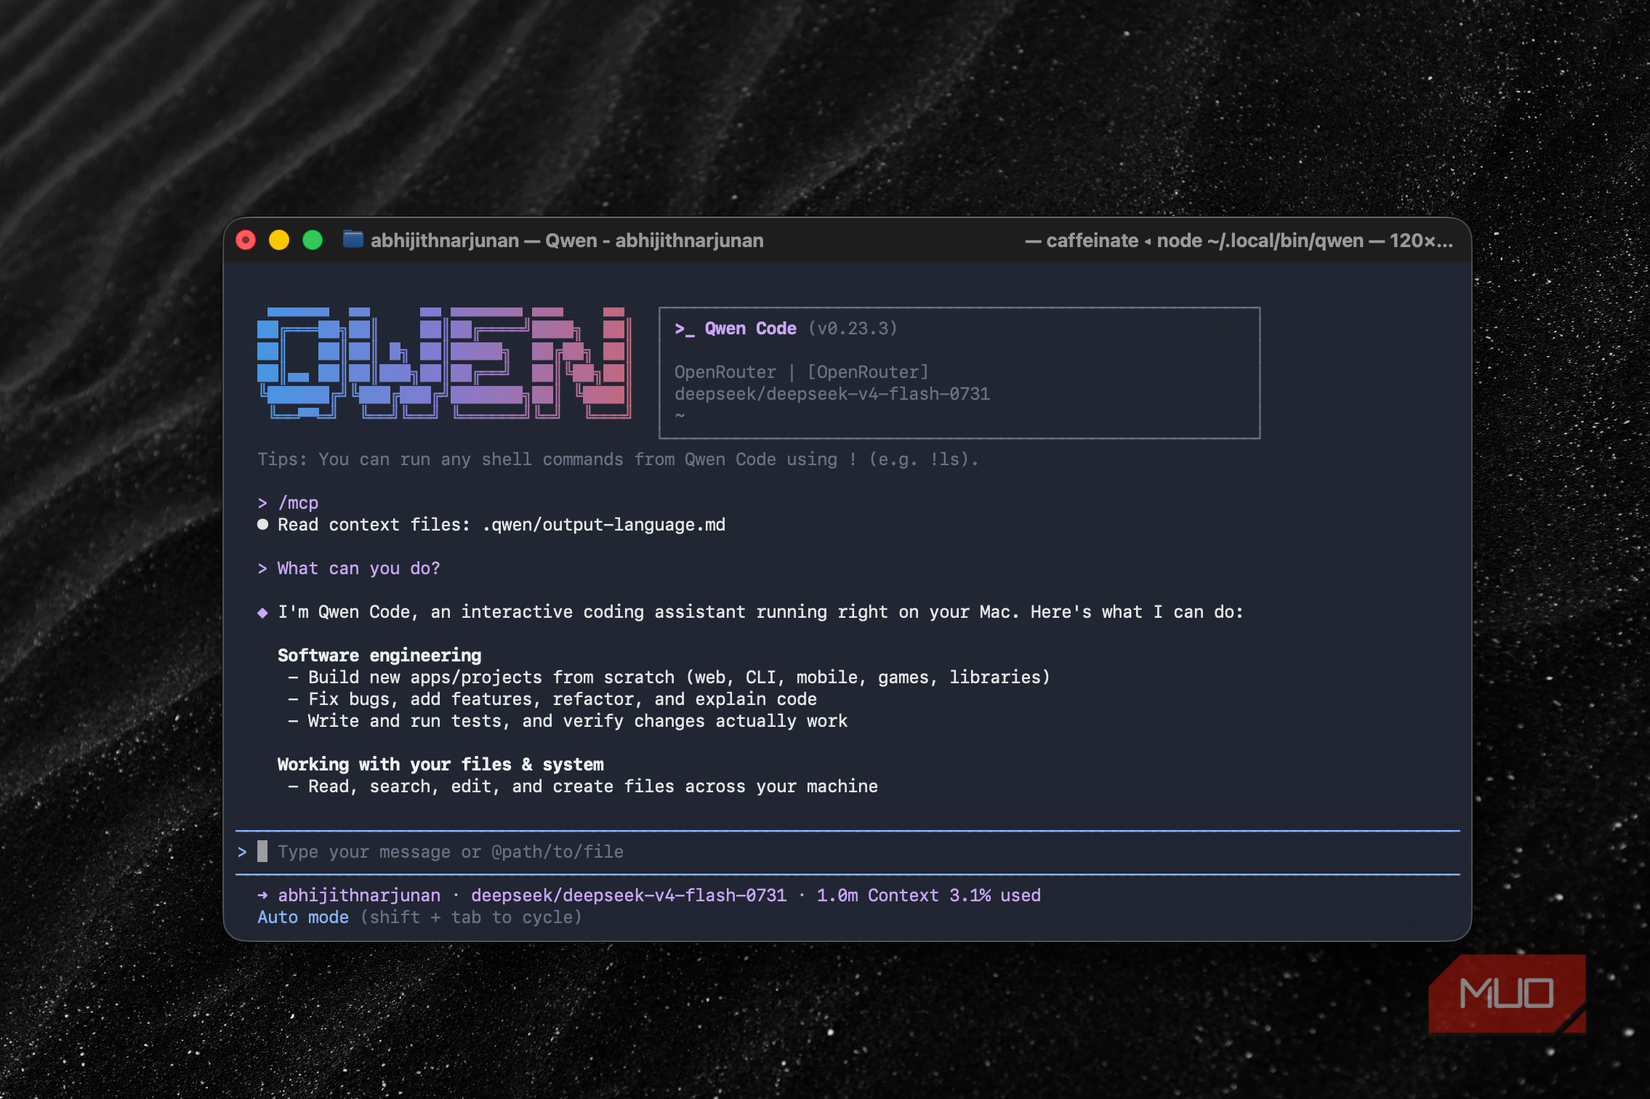Click 'Read context files' output line
The image size is (1650, 1099).
click(x=501, y=525)
